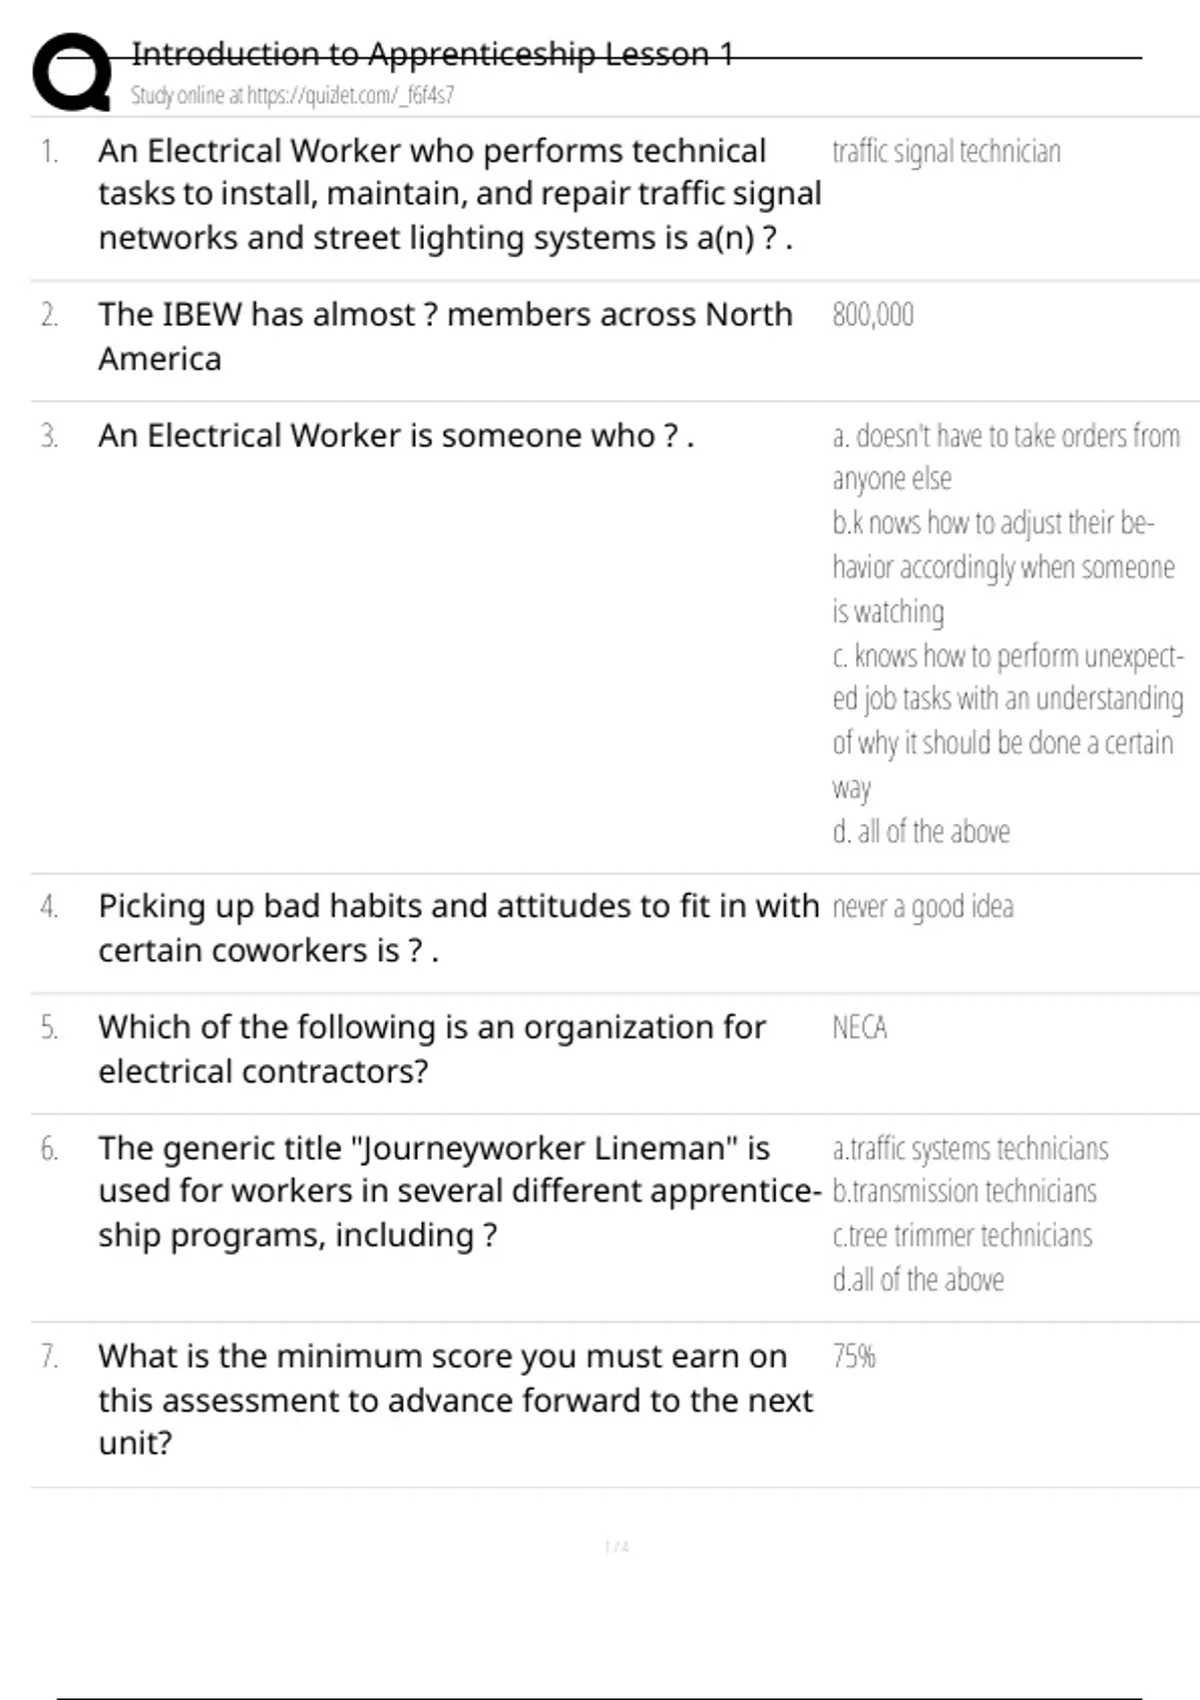Click option b about adjusting behavior when watched

click(x=1003, y=566)
